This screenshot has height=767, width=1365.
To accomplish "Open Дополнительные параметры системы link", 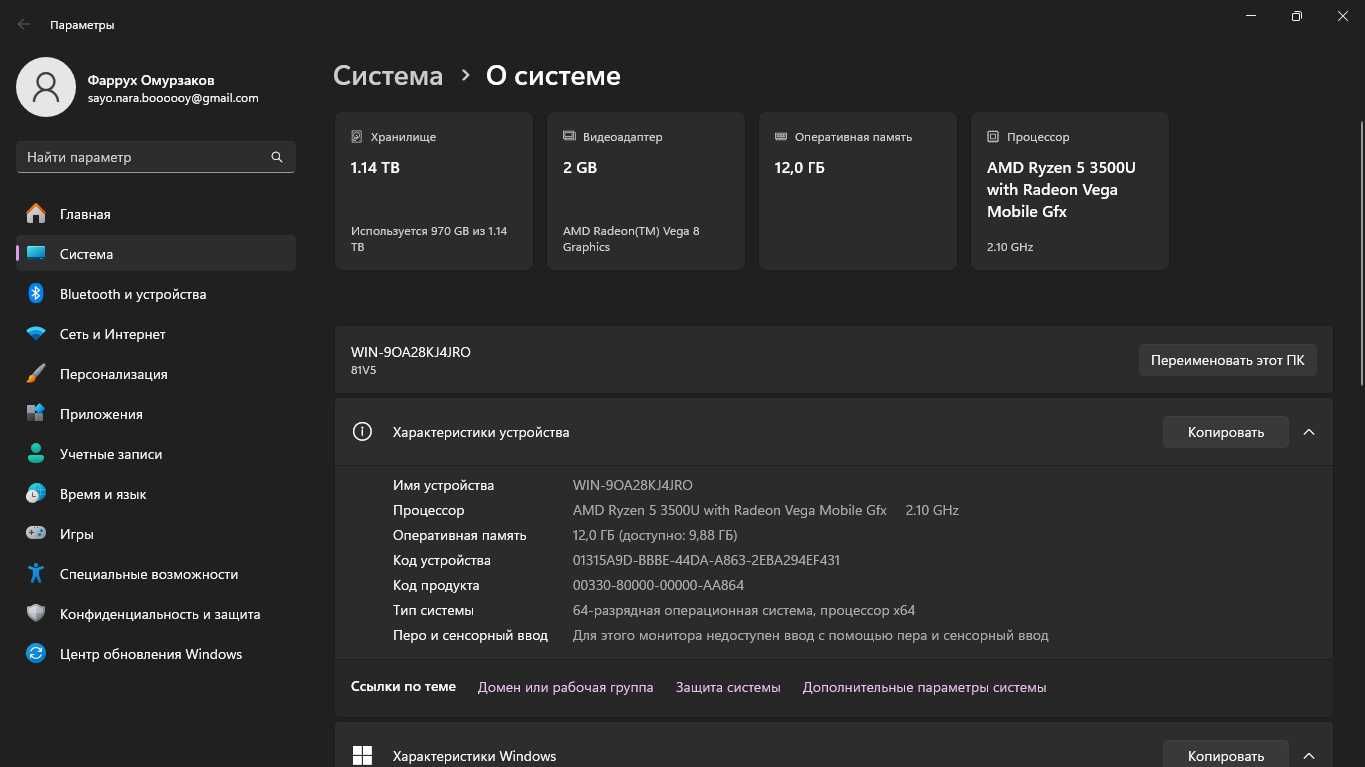I will pyautogui.click(x=925, y=687).
